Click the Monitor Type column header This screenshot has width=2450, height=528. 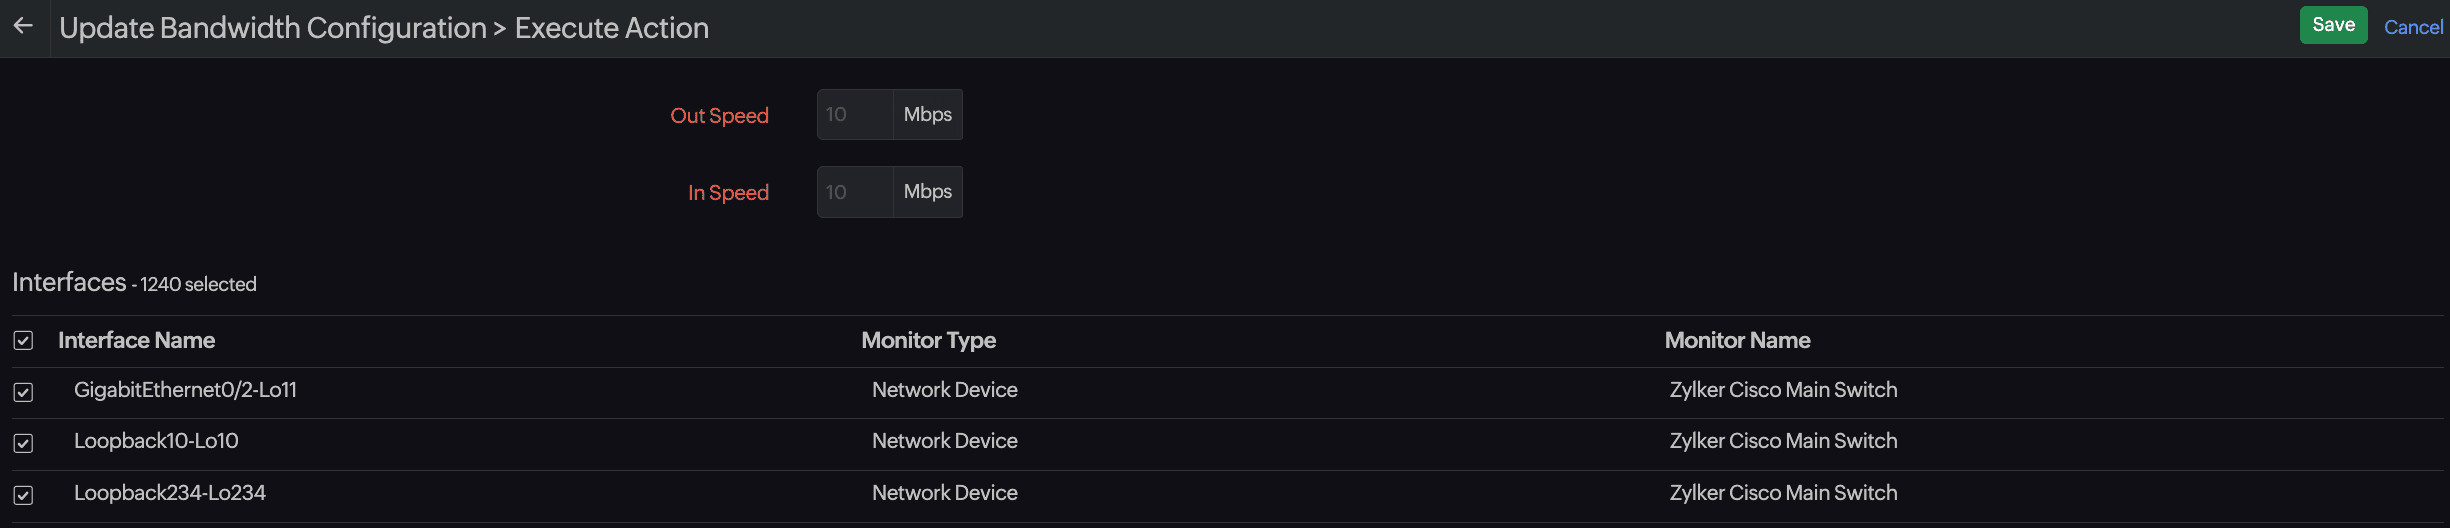click(928, 341)
